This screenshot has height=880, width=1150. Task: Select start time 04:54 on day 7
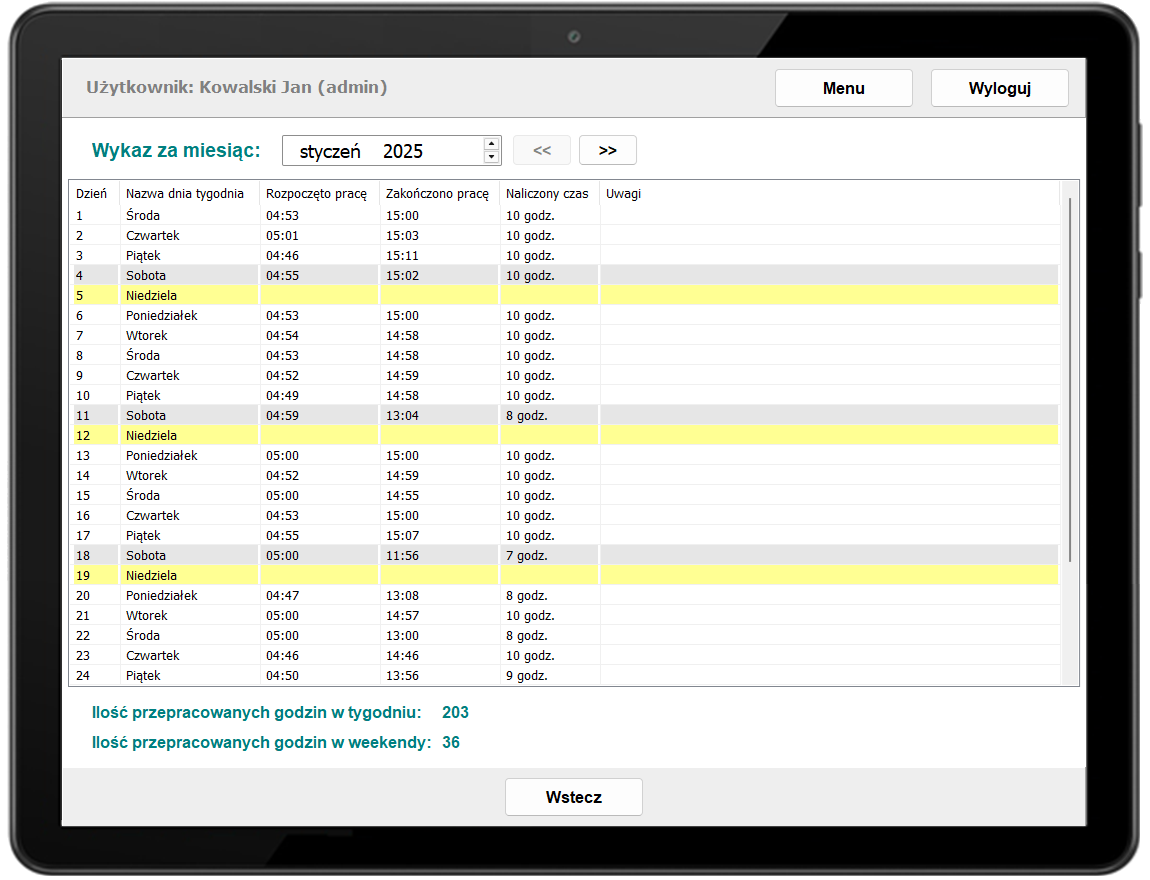point(282,335)
